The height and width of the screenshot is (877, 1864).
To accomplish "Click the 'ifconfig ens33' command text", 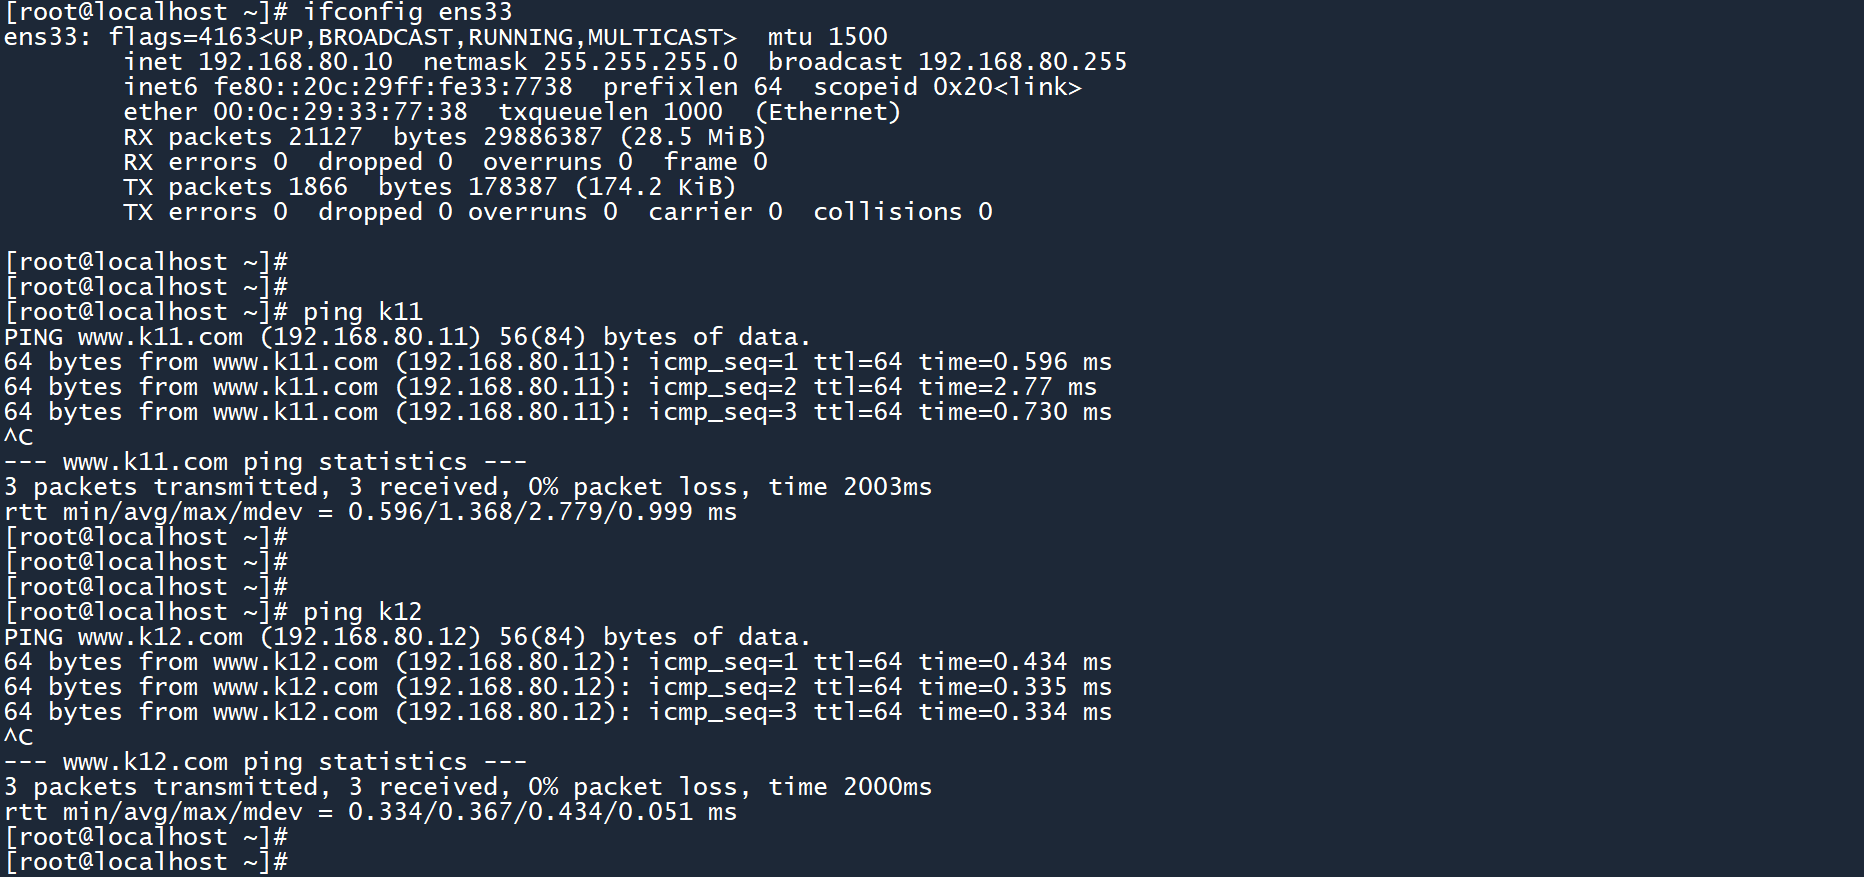I will tap(407, 12).
